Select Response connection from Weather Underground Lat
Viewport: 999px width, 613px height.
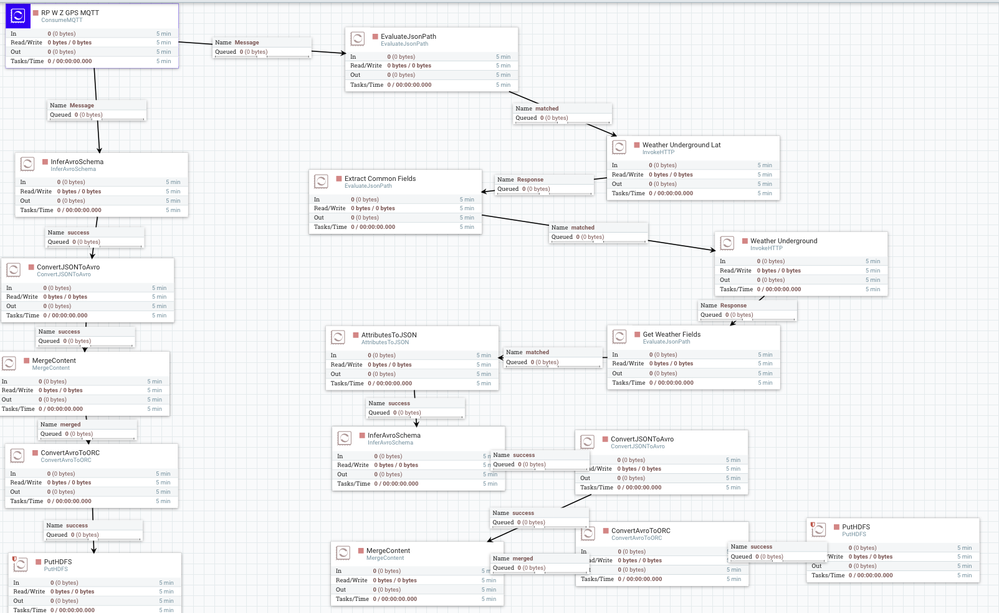pyautogui.click(x=544, y=184)
